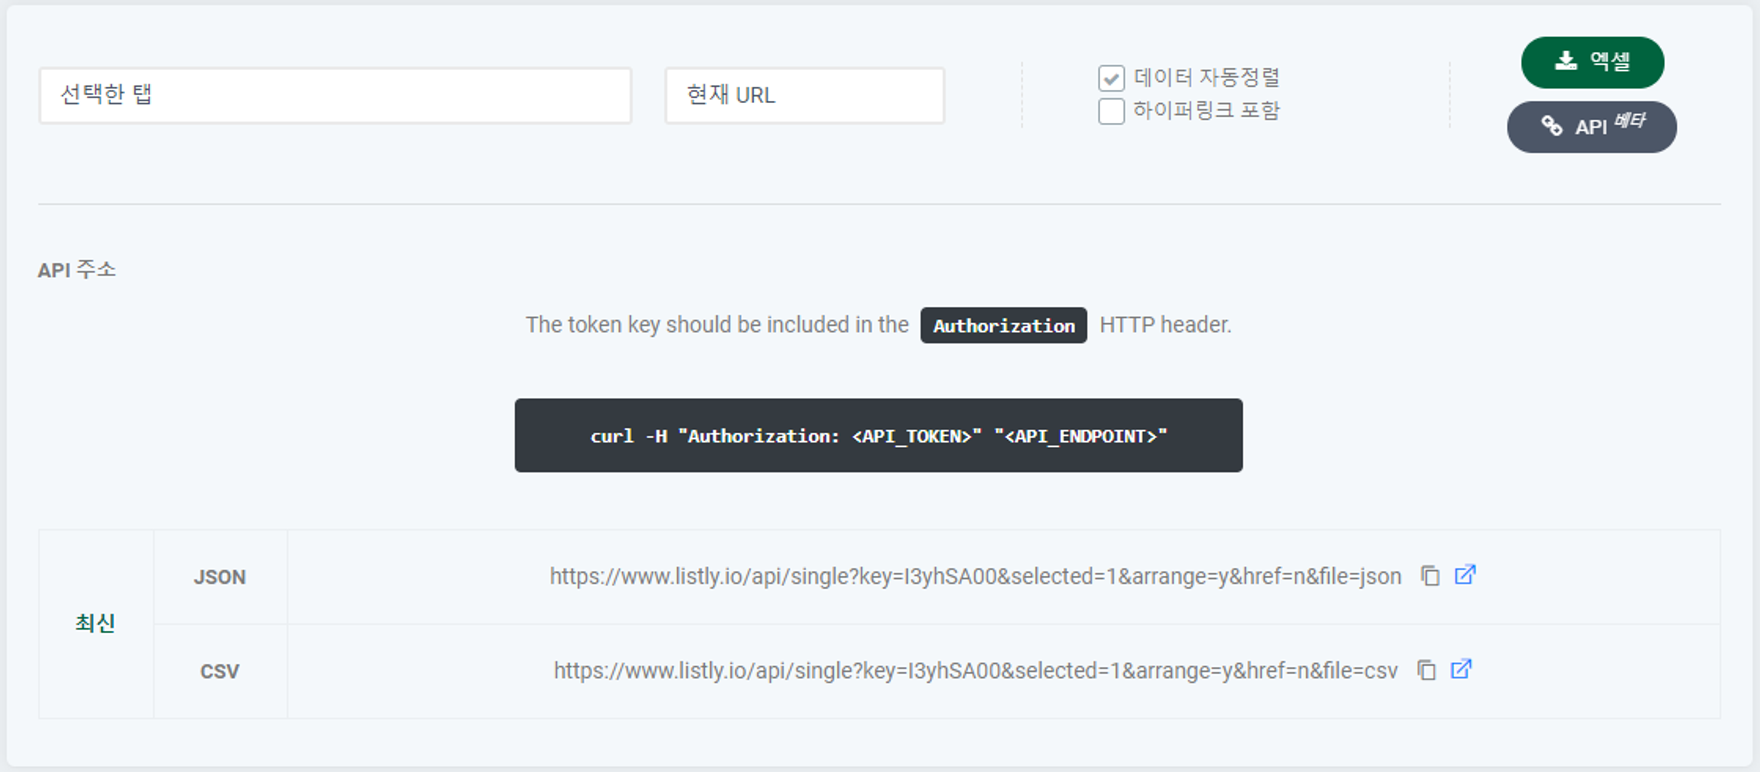
Task: Open CSV API link externally
Action: [x=1461, y=669]
